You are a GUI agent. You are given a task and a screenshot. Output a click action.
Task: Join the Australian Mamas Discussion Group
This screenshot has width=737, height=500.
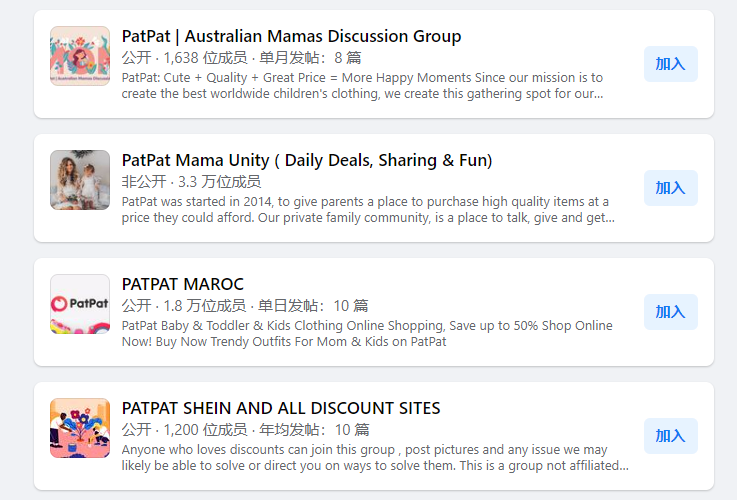670,64
